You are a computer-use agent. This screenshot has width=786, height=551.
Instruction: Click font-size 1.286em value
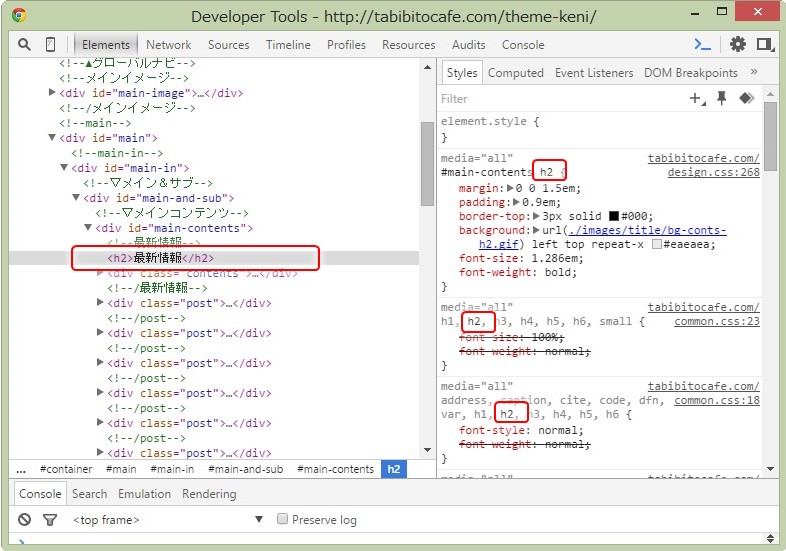(556, 259)
